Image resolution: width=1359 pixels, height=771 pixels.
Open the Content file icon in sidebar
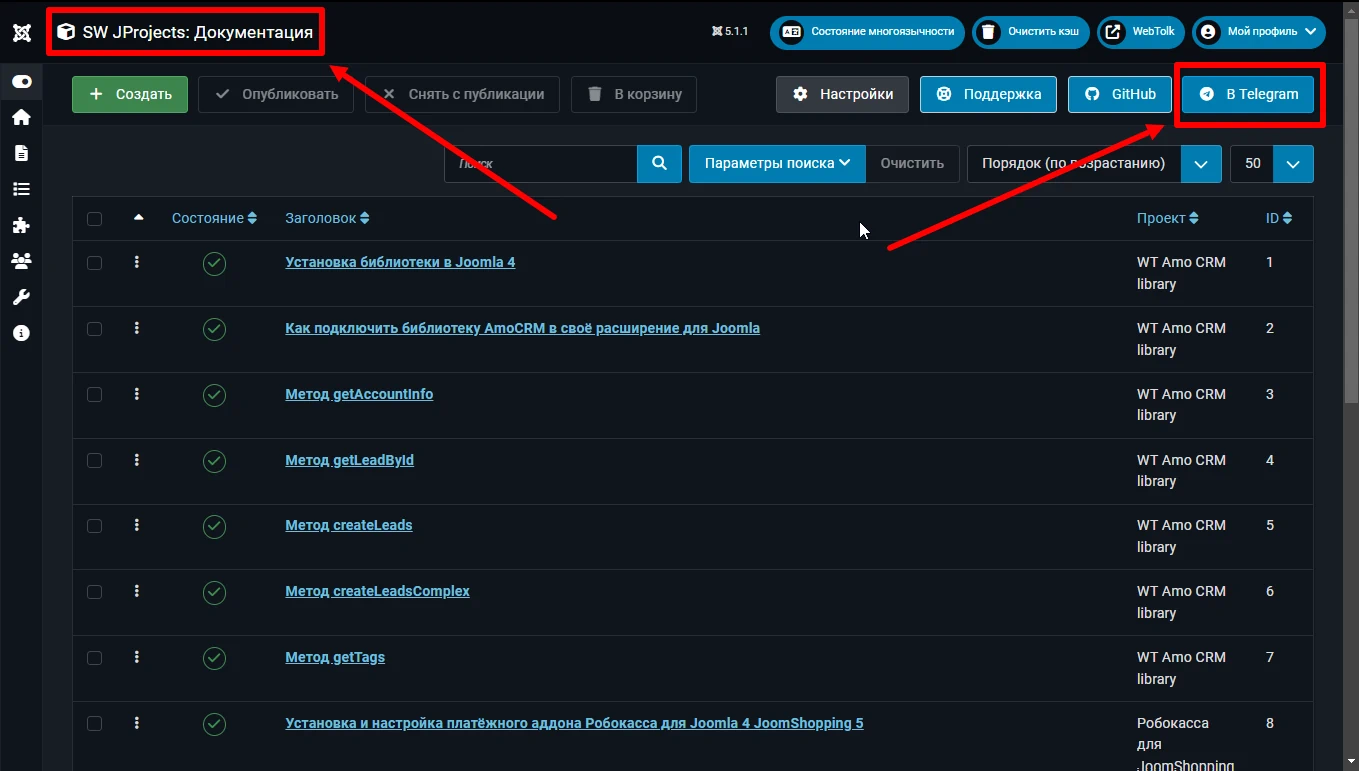tap(21, 153)
